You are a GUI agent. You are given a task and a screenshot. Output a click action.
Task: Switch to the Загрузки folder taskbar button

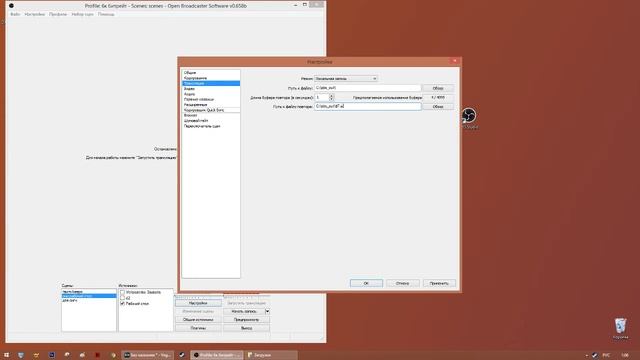point(271,355)
